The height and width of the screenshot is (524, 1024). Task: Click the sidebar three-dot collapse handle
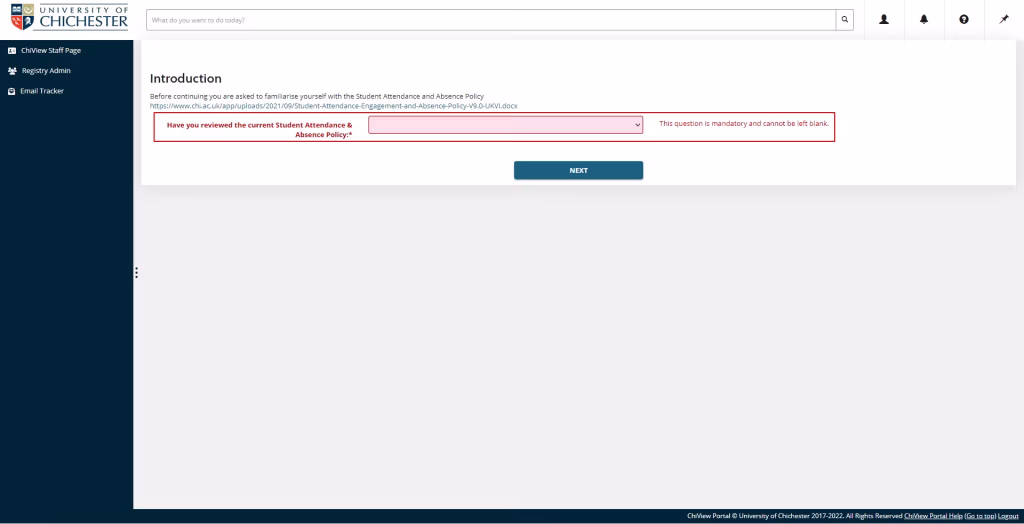(136, 272)
